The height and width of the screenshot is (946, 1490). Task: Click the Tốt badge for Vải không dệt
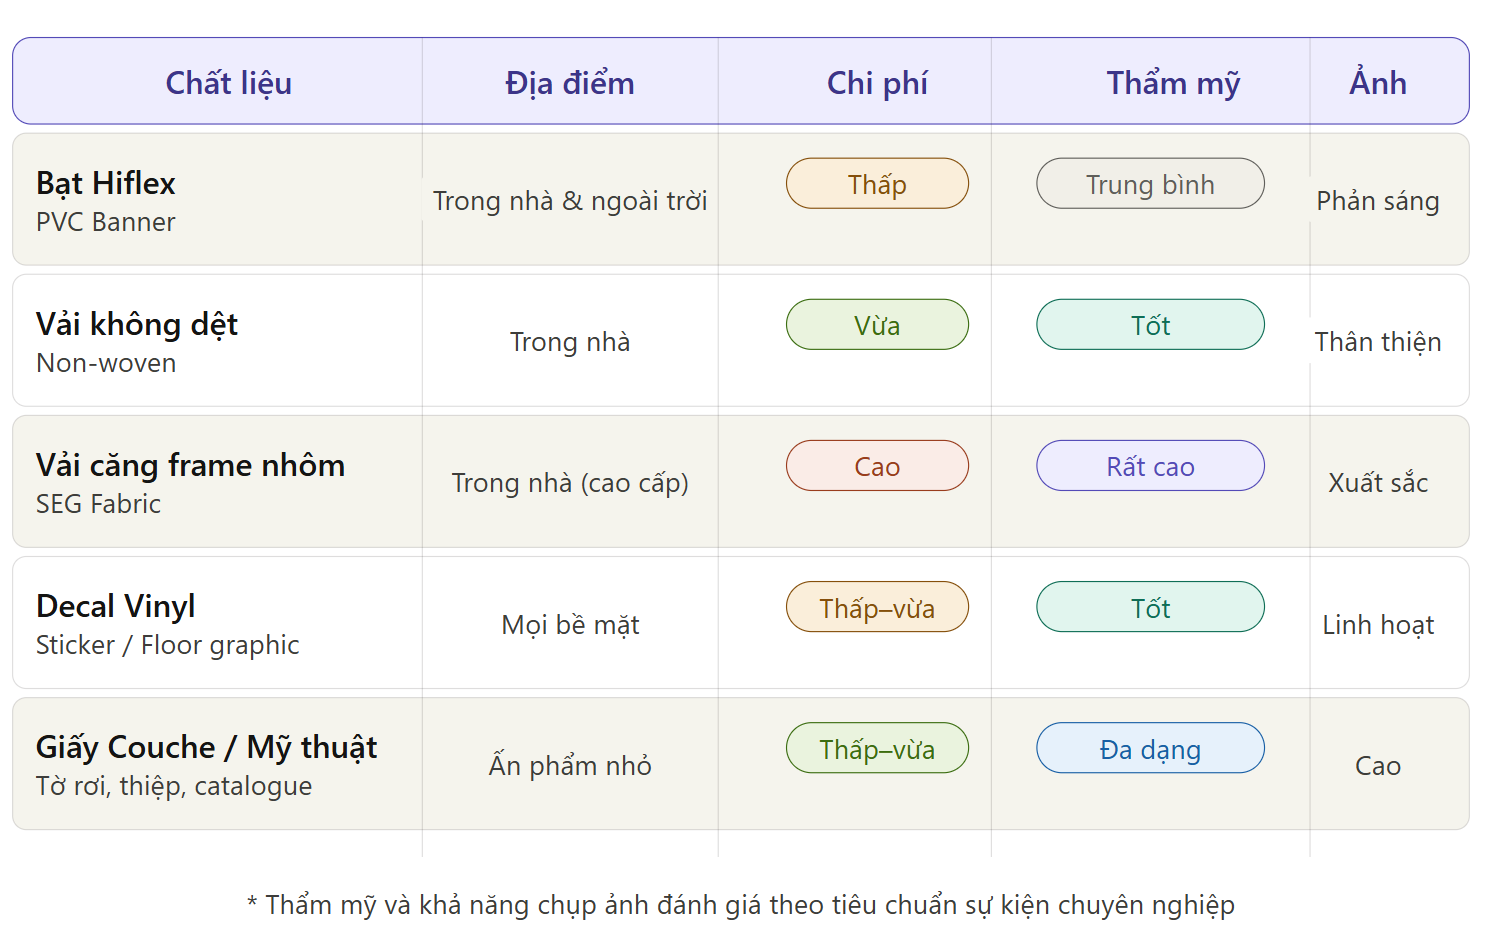1150,325
